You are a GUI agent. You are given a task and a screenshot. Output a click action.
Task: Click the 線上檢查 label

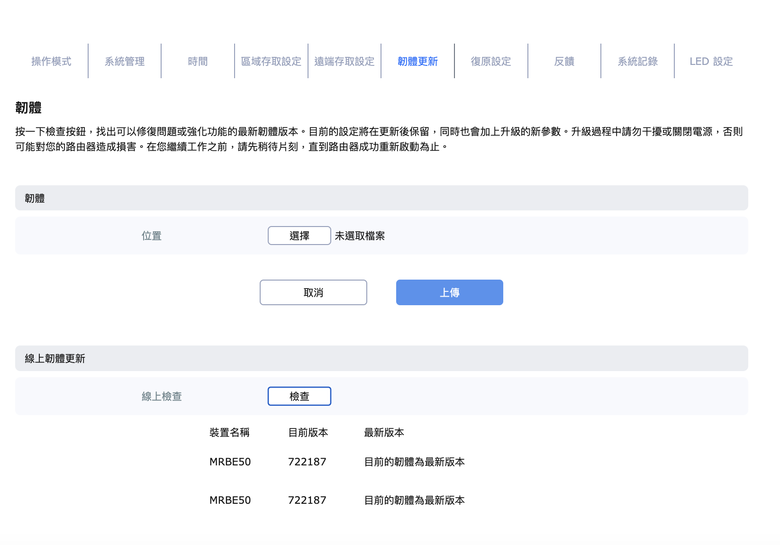coord(162,396)
